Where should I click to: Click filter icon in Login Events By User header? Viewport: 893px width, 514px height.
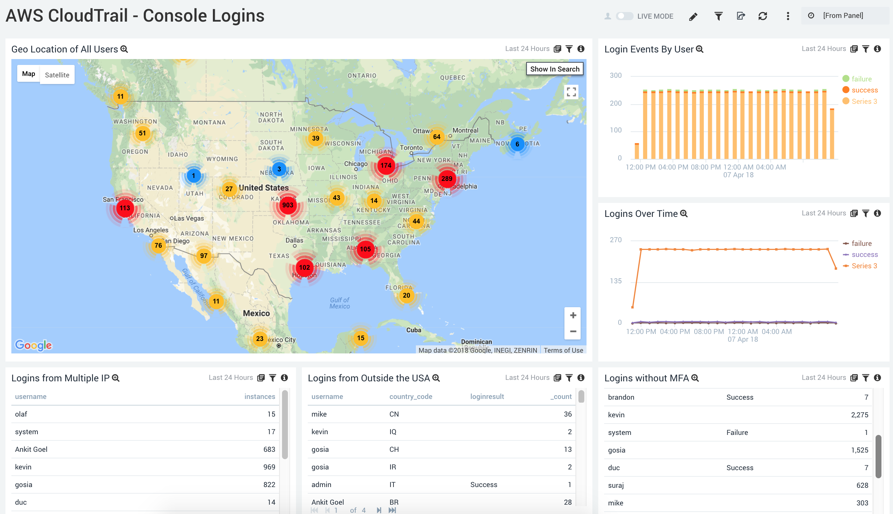(x=866, y=49)
